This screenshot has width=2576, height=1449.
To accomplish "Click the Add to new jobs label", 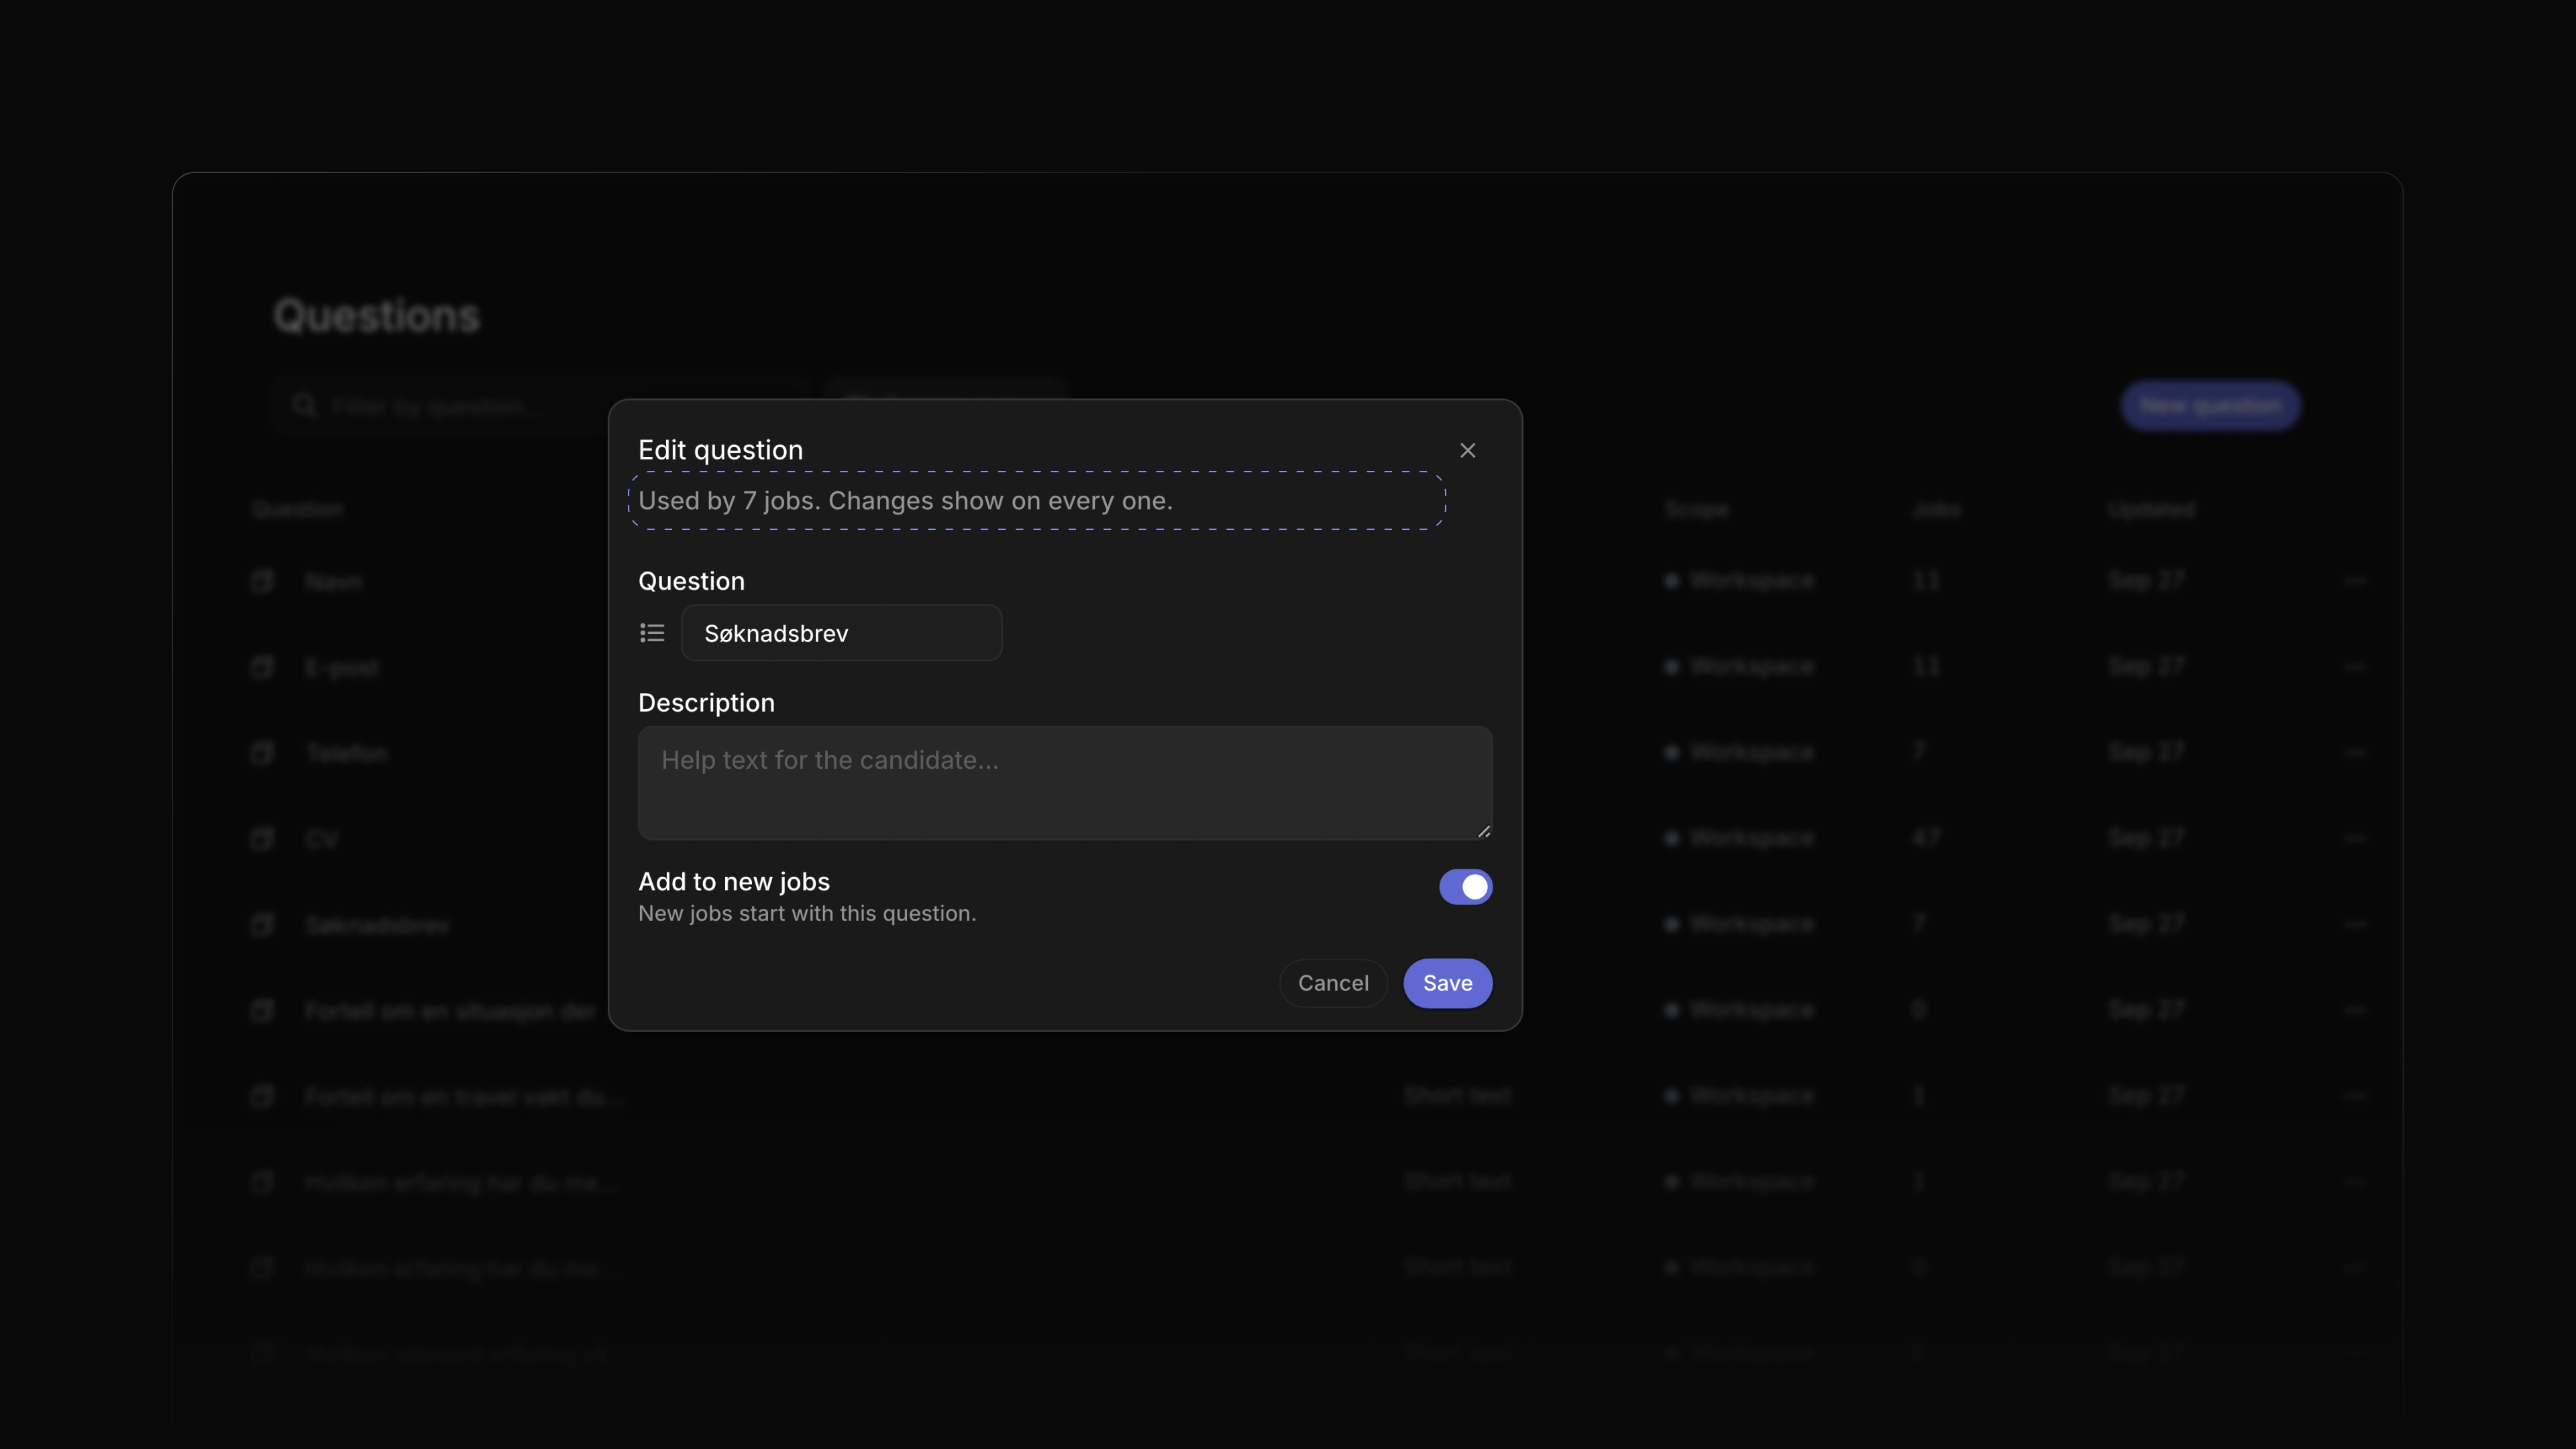I will pyautogui.click(x=734, y=881).
